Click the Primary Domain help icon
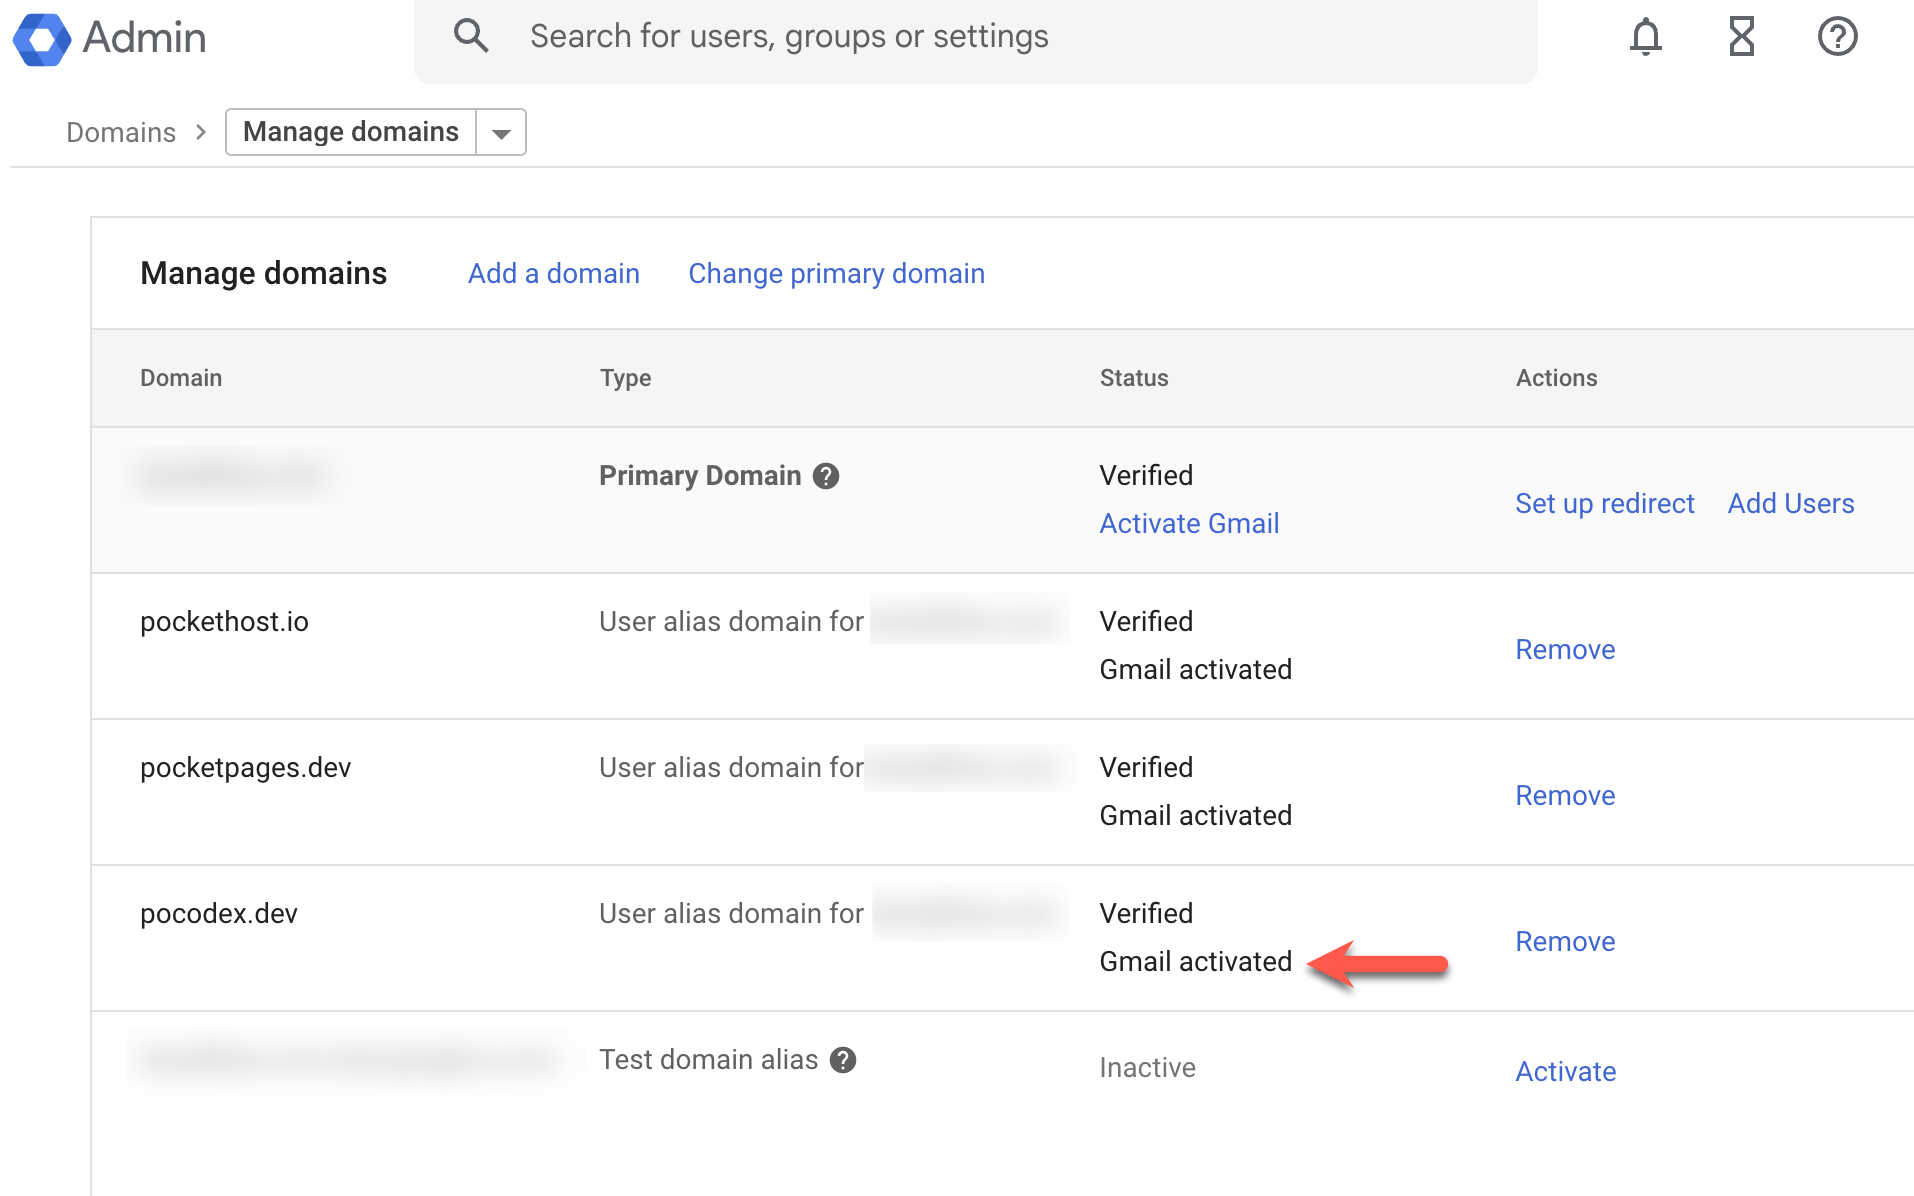The height and width of the screenshot is (1196, 1914). tap(826, 476)
